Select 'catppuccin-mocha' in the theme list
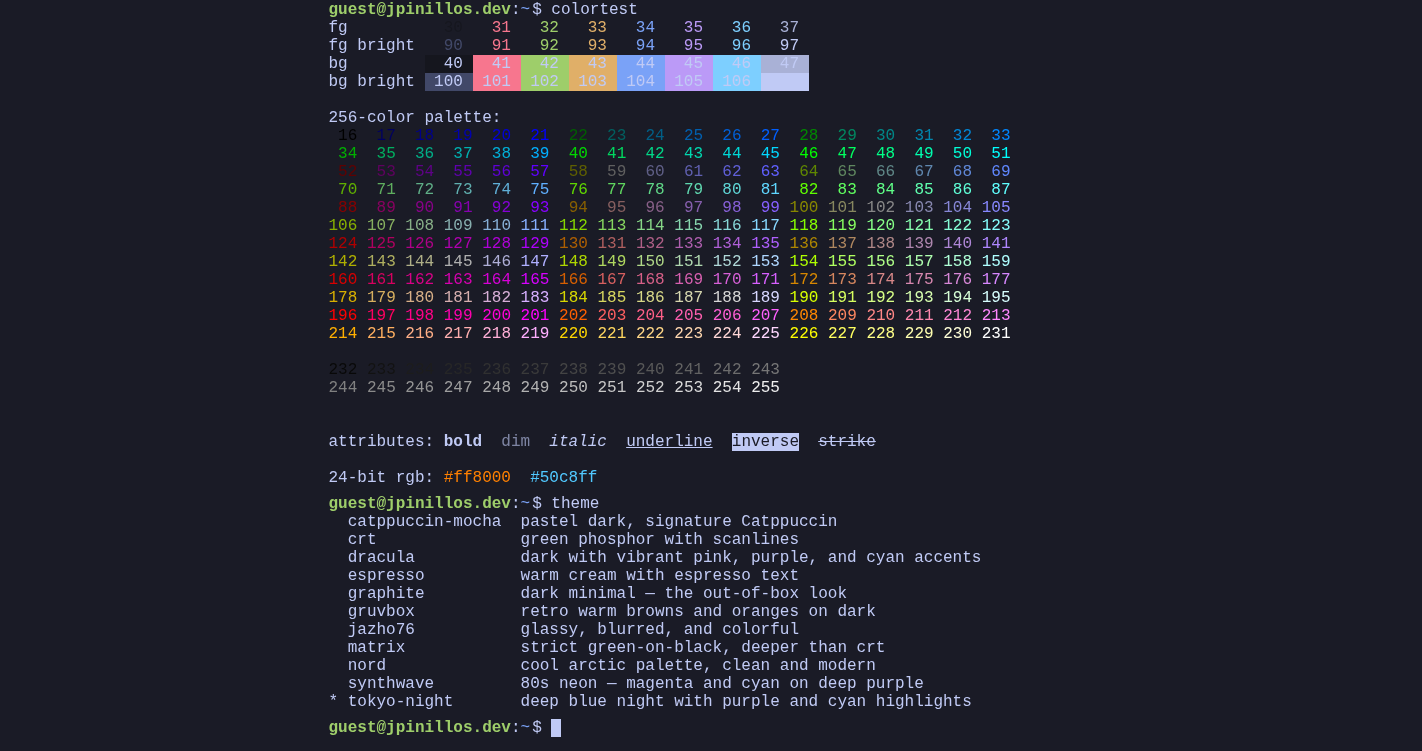Viewport: 1422px width, 751px height. click(x=425, y=522)
